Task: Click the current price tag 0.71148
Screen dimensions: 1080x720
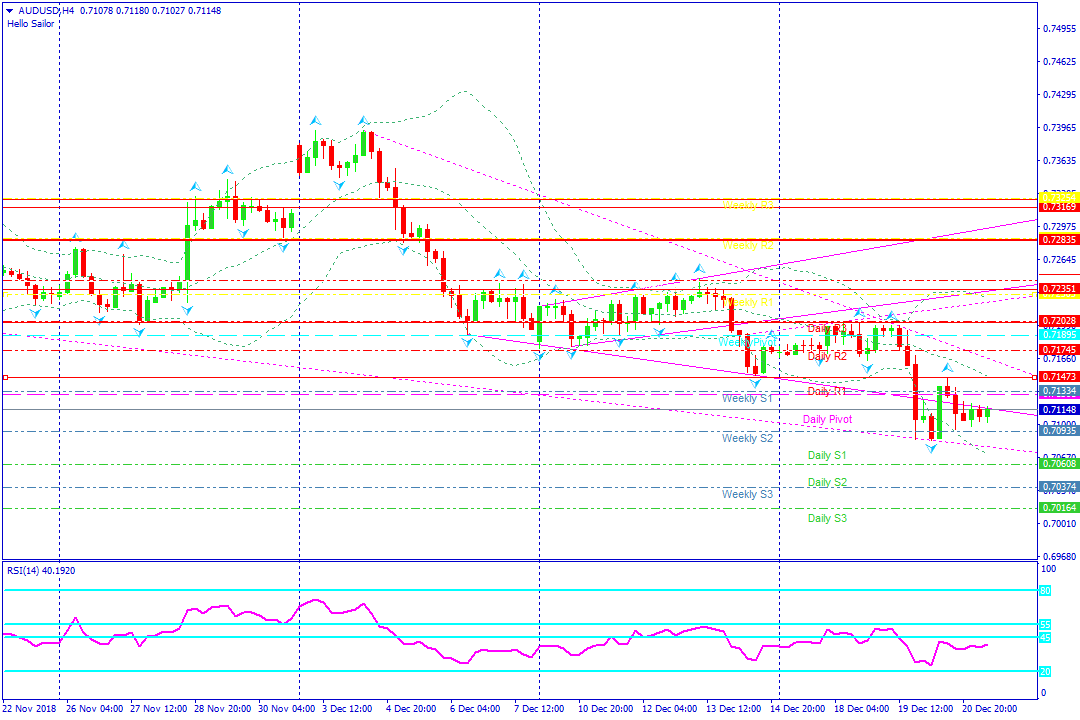Action: click(x=1059, y=410)
